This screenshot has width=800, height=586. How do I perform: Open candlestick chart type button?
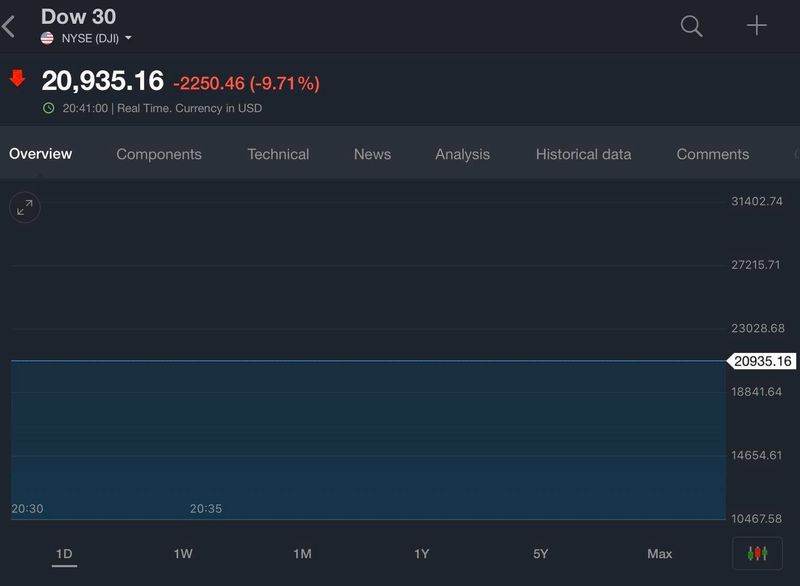tap(757, 553)
